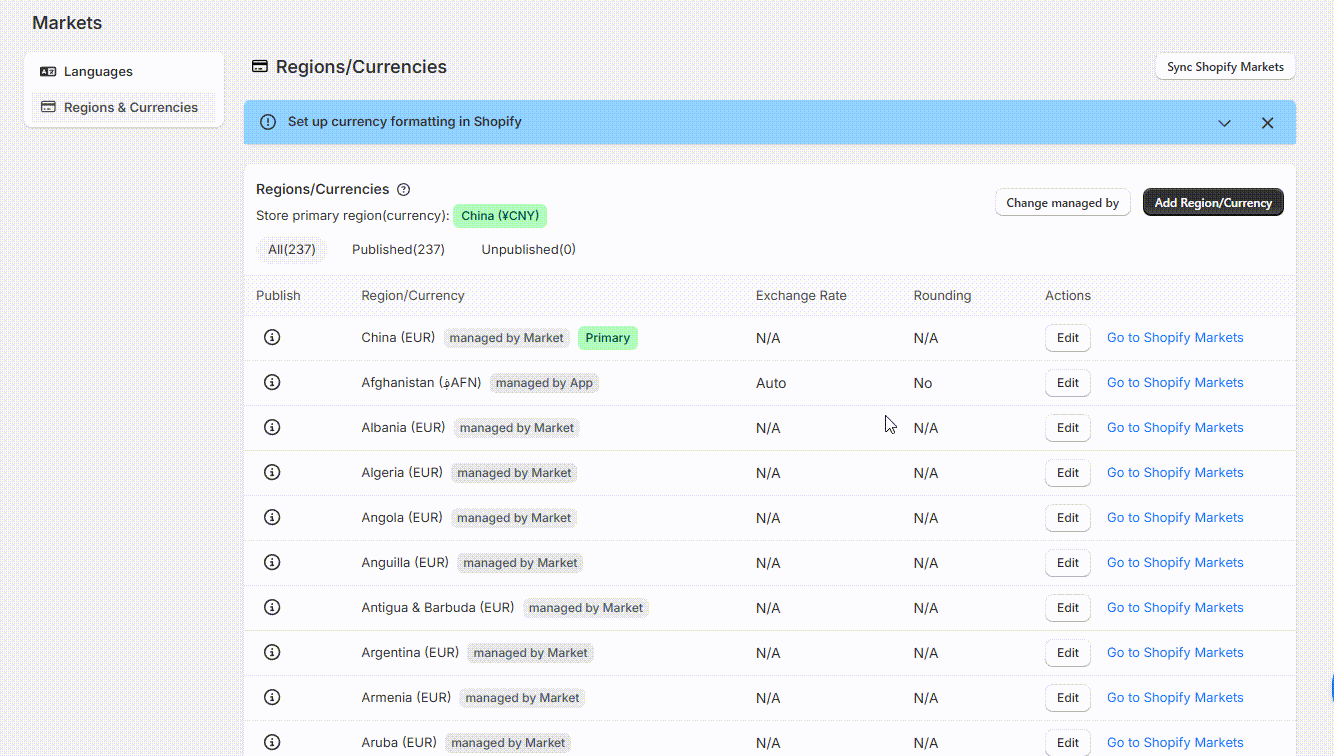
Task: Click the publish info icon for Aruba
Action: [271, 742]
